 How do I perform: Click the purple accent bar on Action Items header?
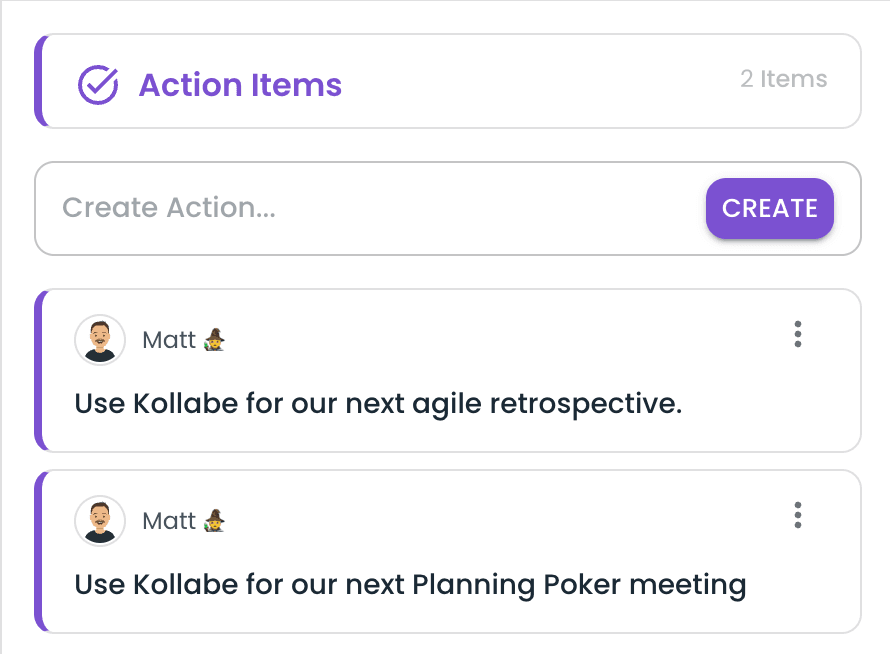39,81
